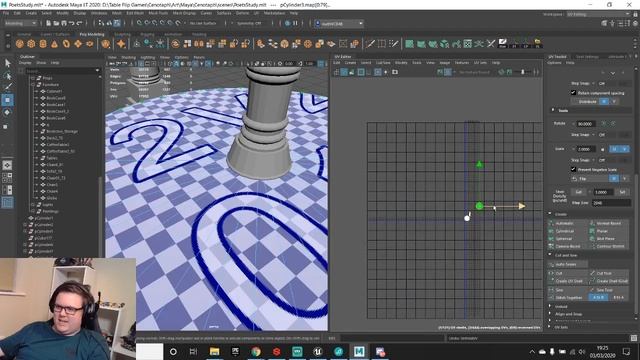The image size is (640, 360).
Task: Open the Mesh Display menu
Action: pyautogui.click(x=184, y=13)
